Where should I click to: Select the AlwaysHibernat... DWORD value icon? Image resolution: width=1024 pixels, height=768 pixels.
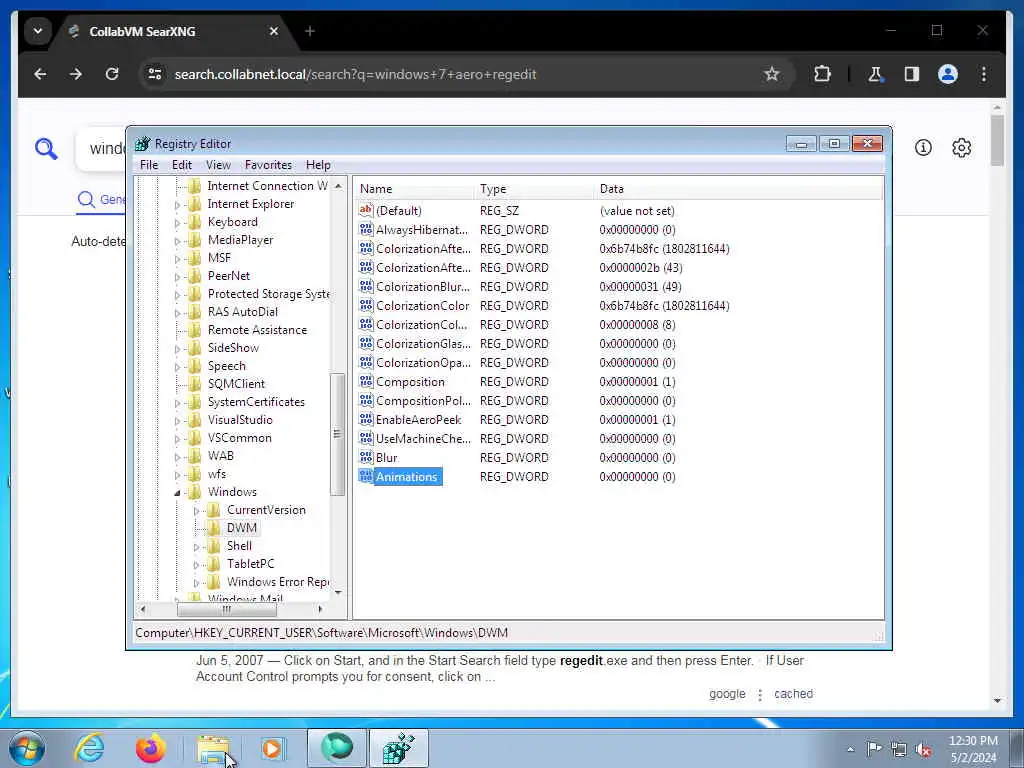[366, 229]
